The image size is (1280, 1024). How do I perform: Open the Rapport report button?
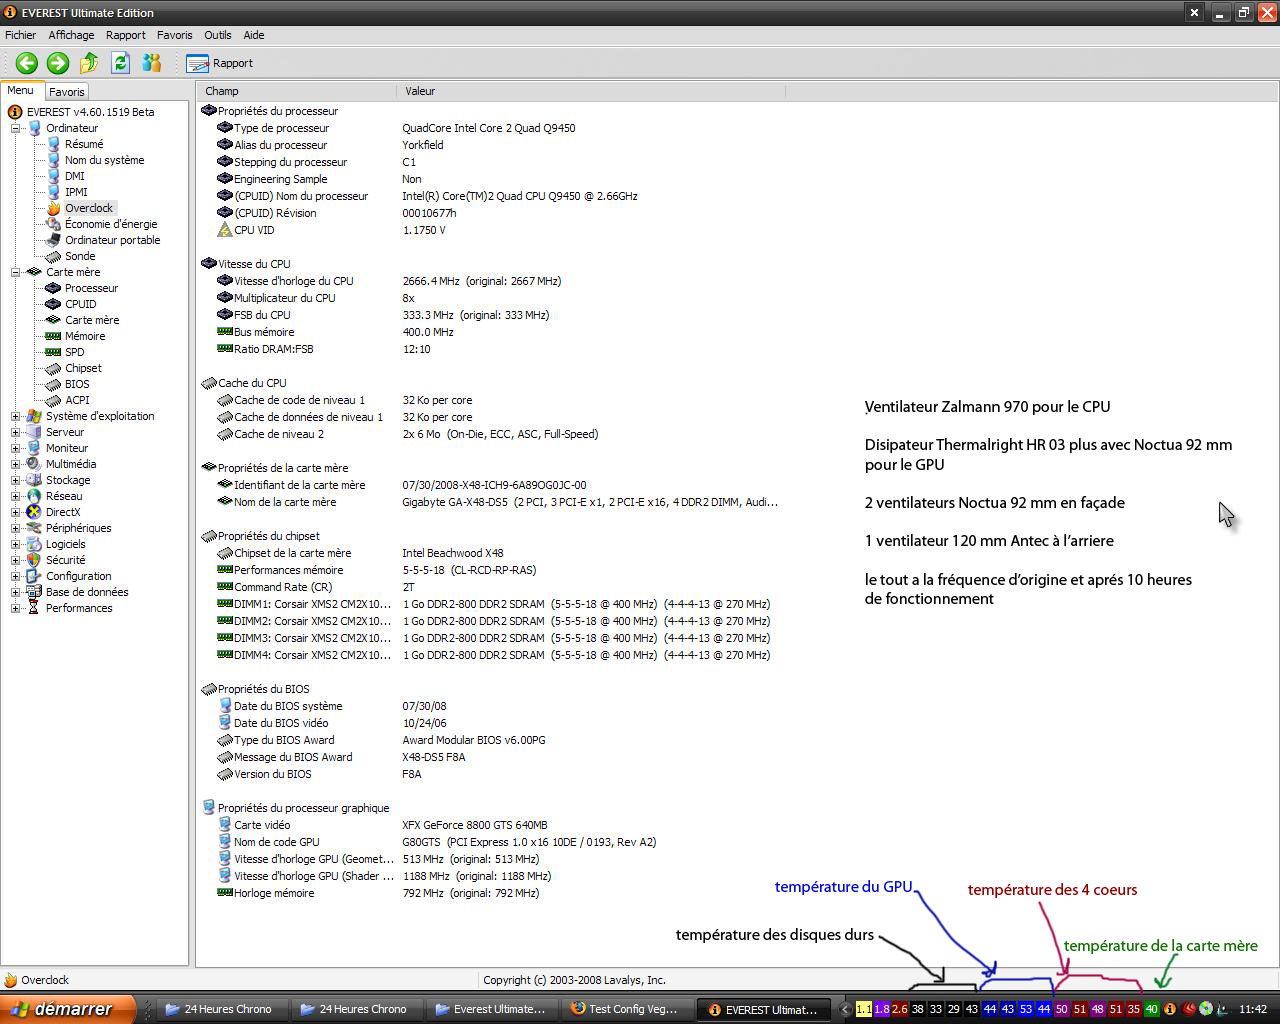tap(220, 63)
